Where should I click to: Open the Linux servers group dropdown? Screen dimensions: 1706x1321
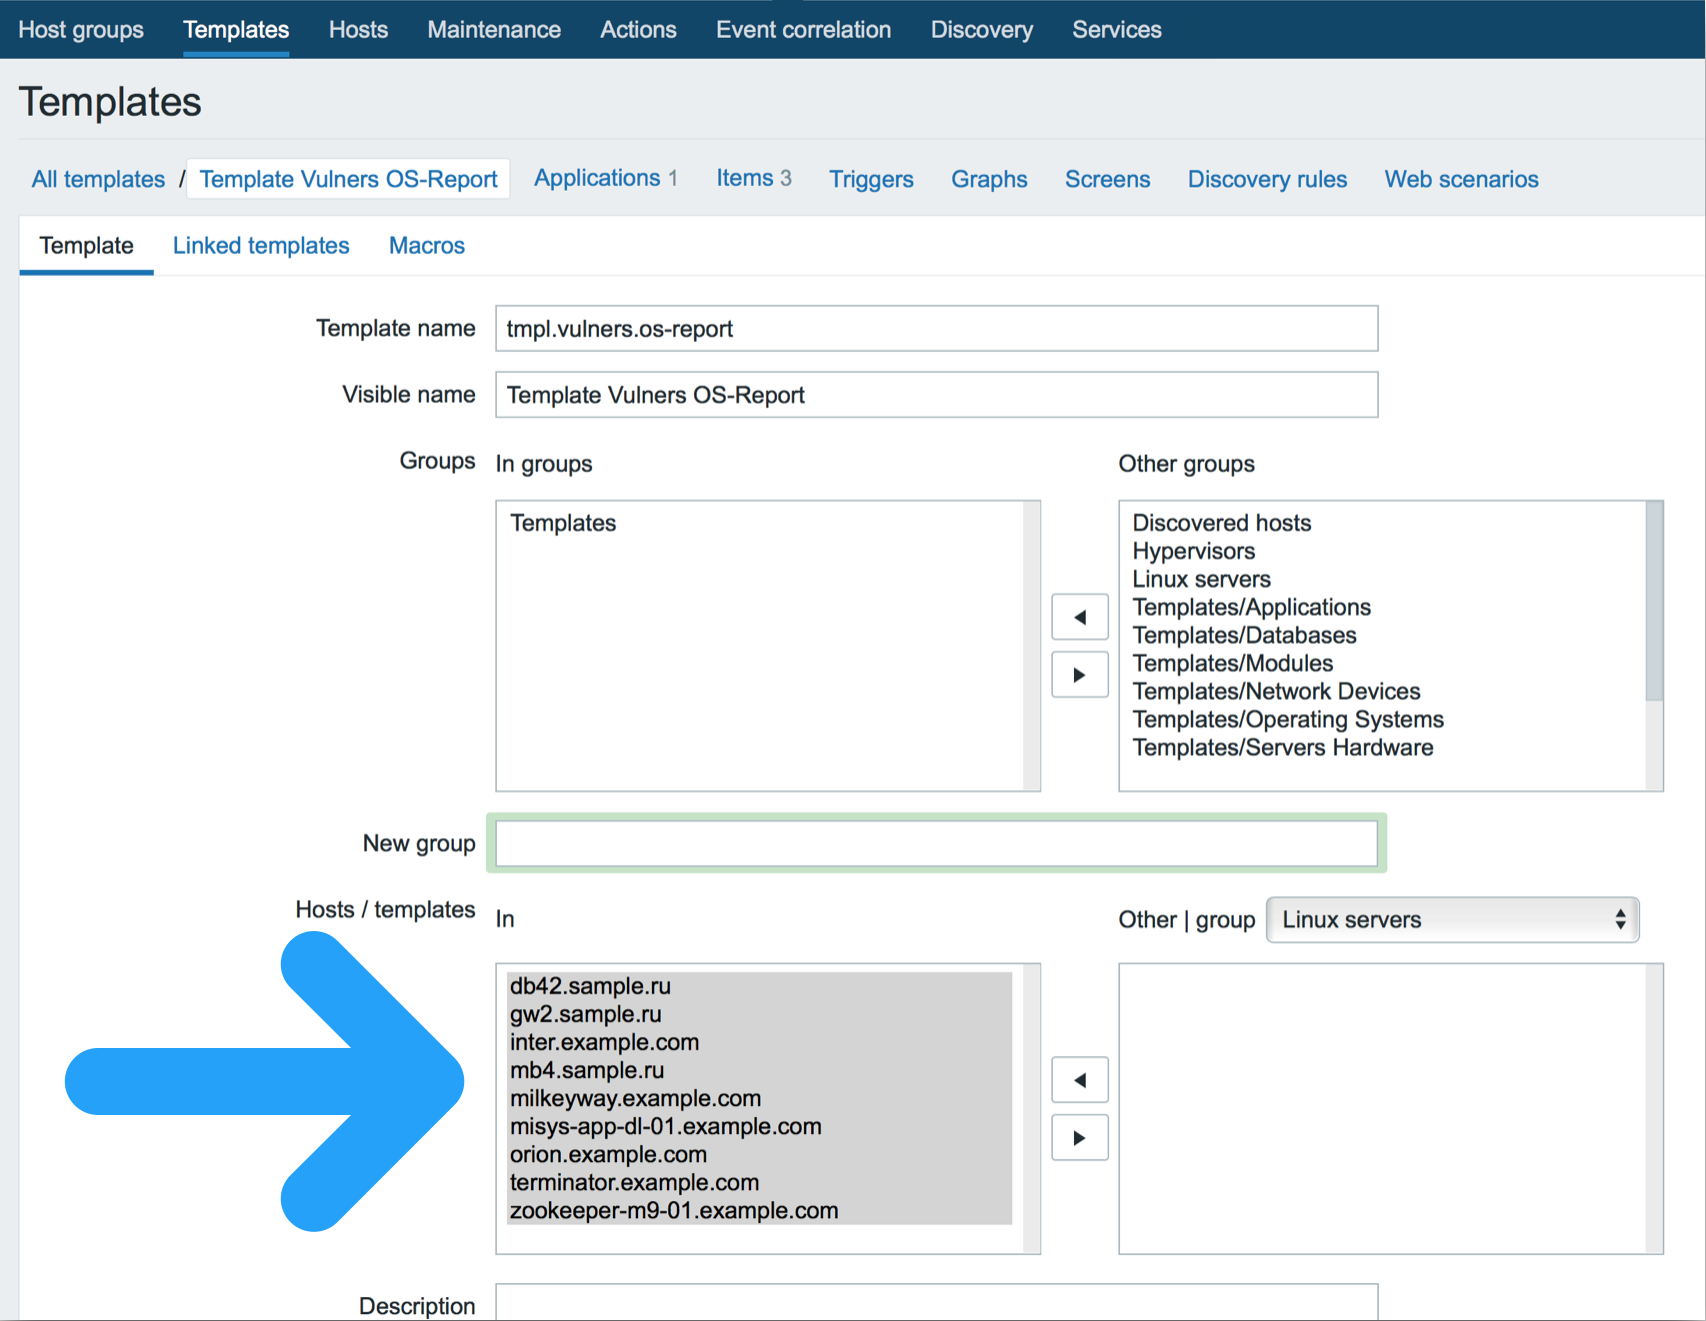click(1451, 919)
